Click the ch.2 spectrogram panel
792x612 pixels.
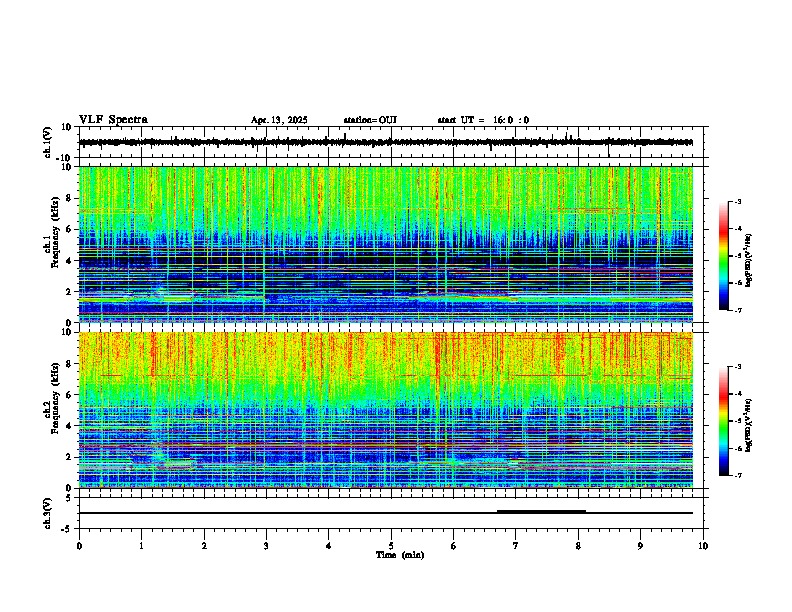tap(386, 410)
